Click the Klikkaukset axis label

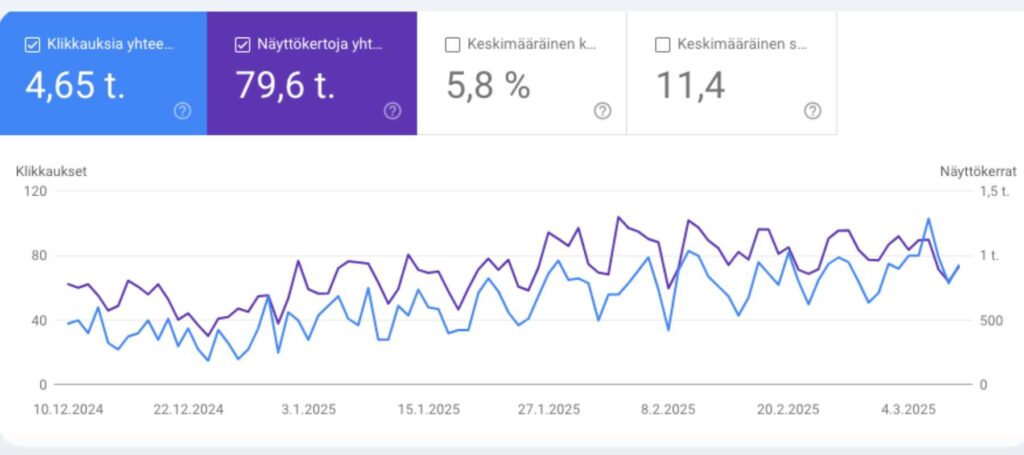(x=51, y=171)
